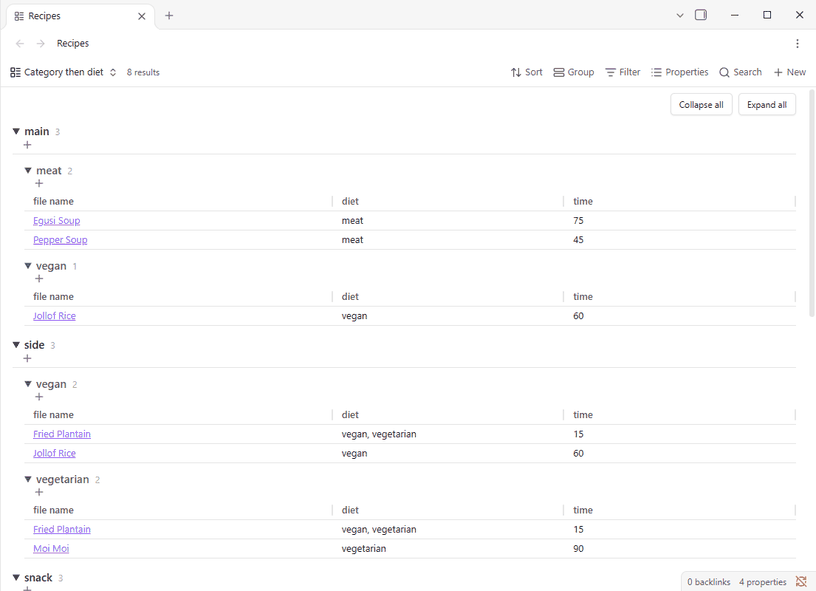Click 'time' header in vegetarian table
816x591 pixels.
583,510
